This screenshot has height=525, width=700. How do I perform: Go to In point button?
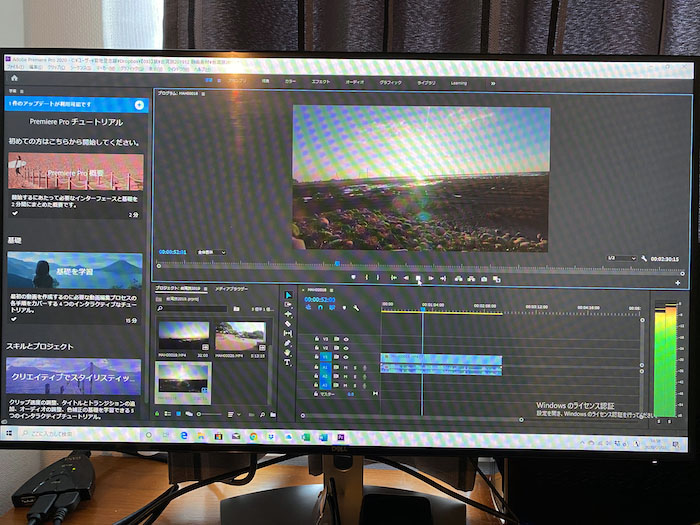click(x=394, y=278)
